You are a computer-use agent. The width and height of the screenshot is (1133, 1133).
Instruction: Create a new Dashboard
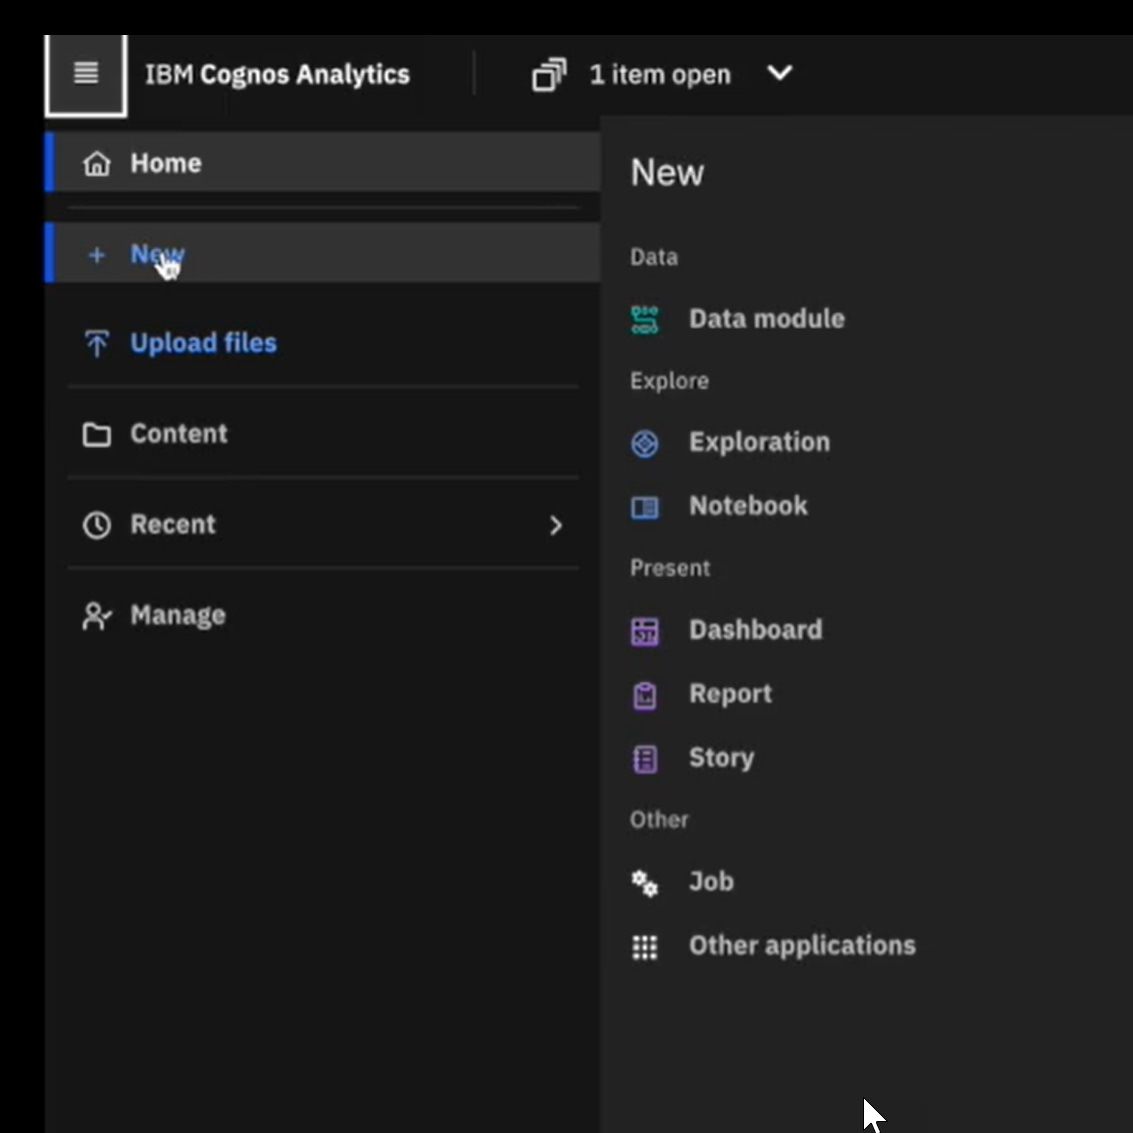click(x=755, y=630)
